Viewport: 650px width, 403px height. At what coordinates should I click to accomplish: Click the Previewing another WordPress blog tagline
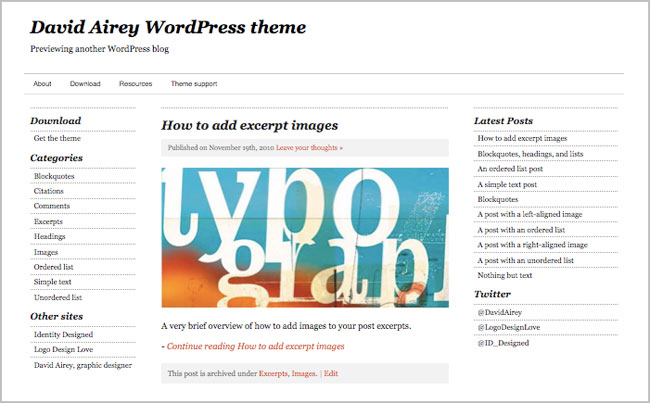tap(99, 49)
